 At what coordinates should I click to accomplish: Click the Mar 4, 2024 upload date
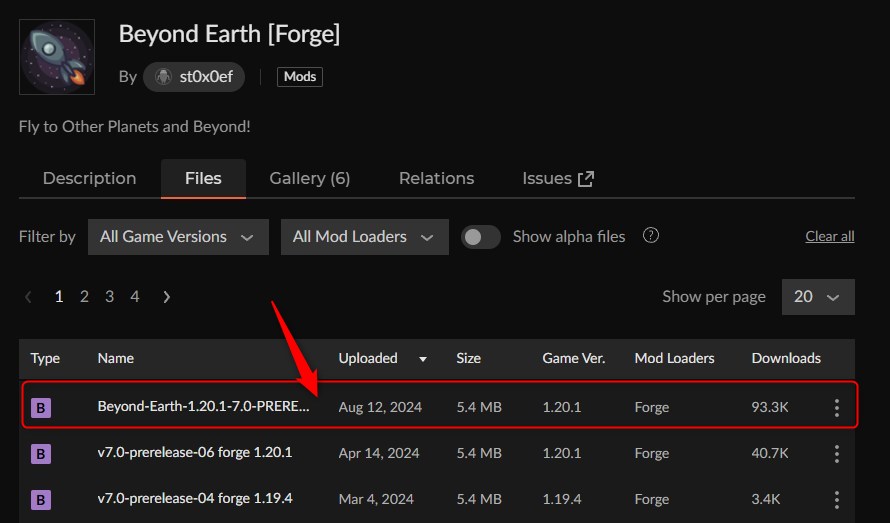(376, 499)
